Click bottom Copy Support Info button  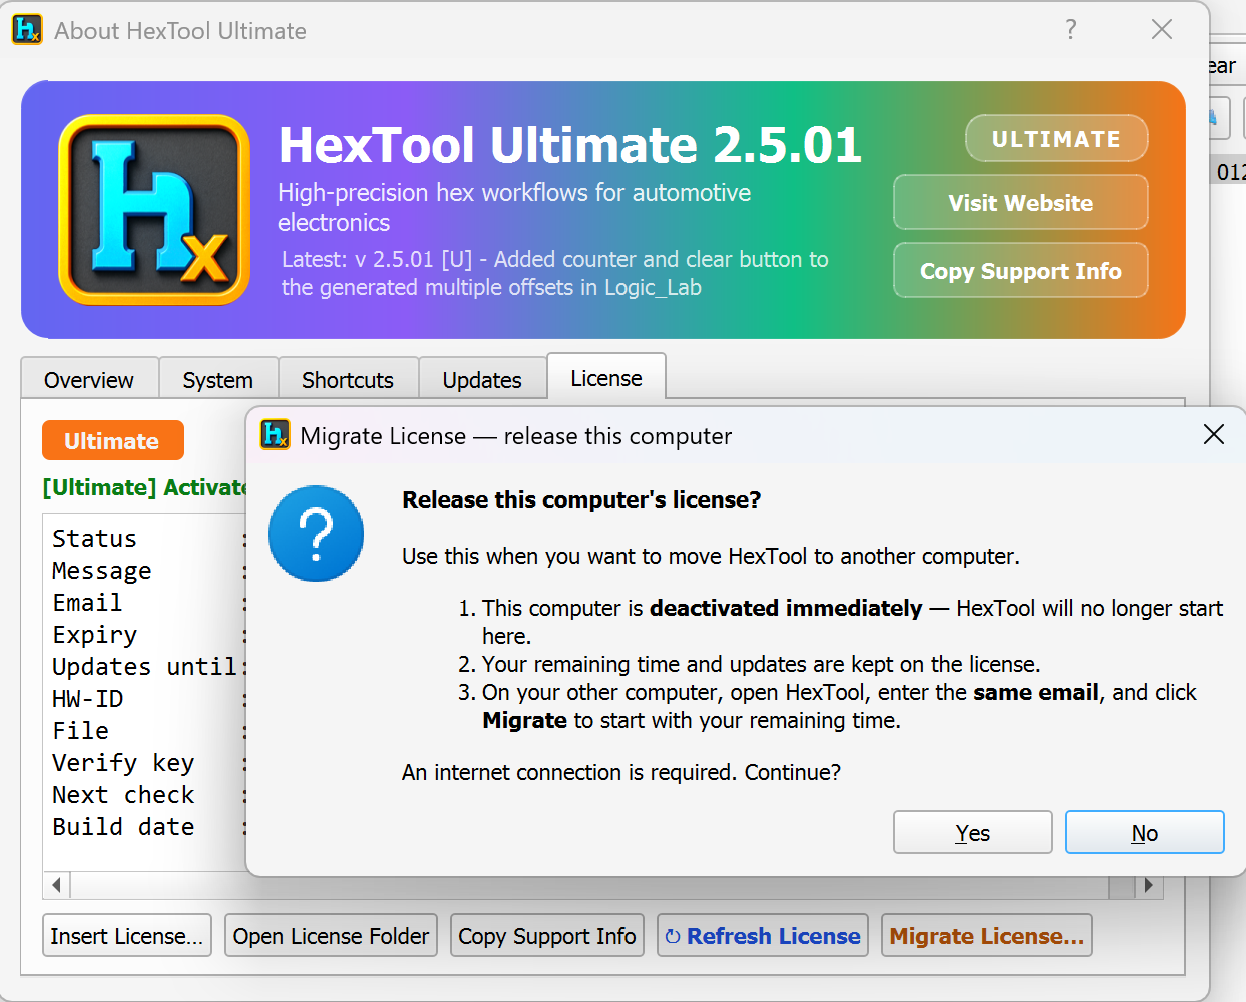(547, 936)
